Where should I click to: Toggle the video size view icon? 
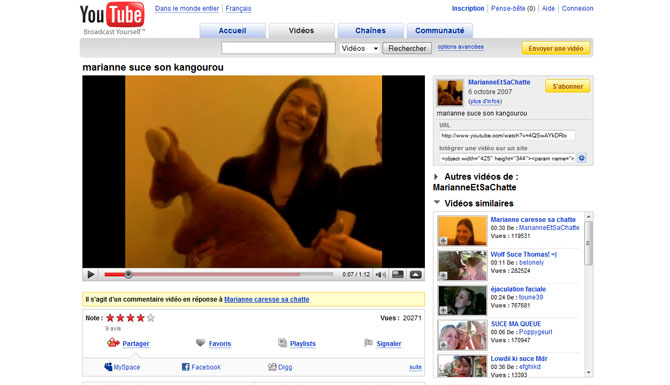(x=398, y=274)
